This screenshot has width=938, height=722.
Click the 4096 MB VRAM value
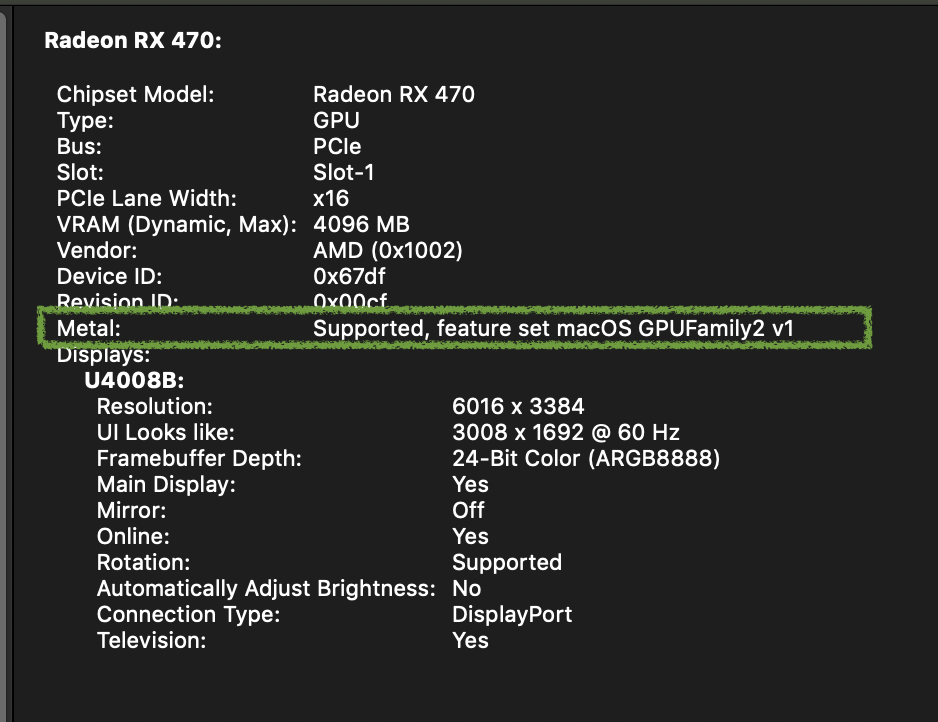coord(361,225)
